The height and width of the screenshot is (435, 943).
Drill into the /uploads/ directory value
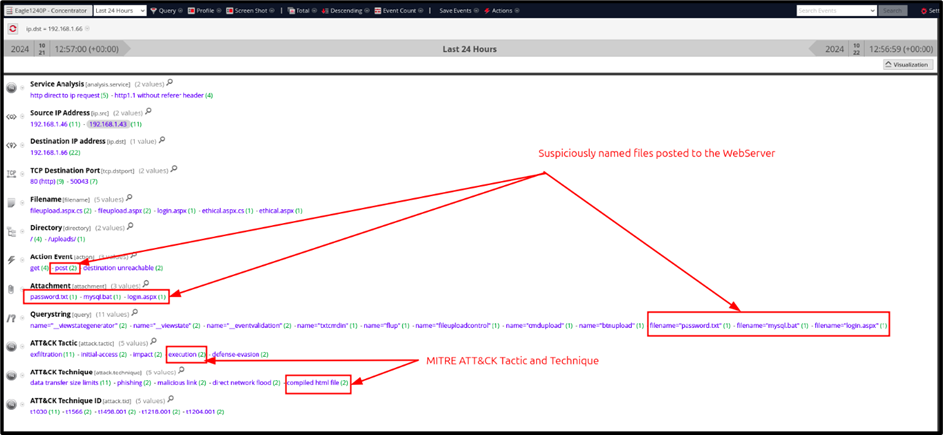click(64, 239)
